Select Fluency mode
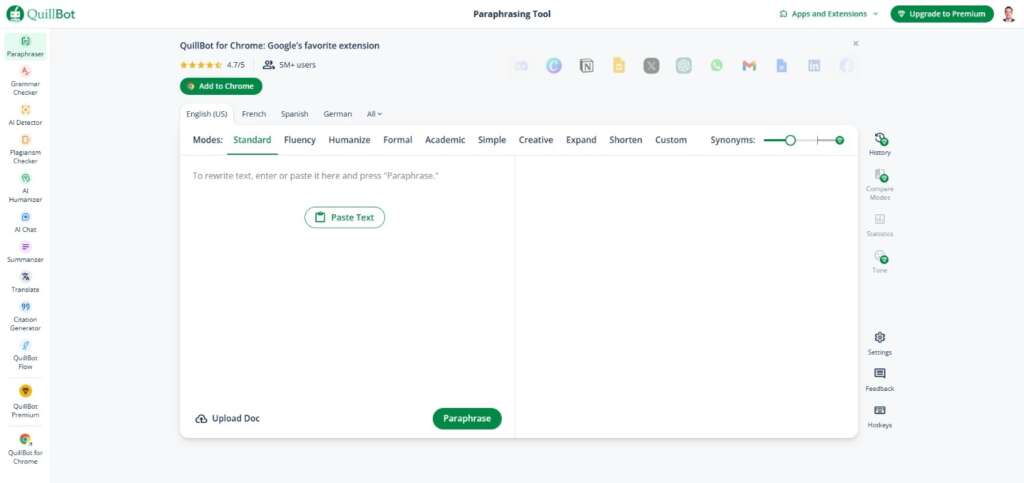The height and width of the screenshot is (483, 1024). pyautogui.click(x=300, y=140)
